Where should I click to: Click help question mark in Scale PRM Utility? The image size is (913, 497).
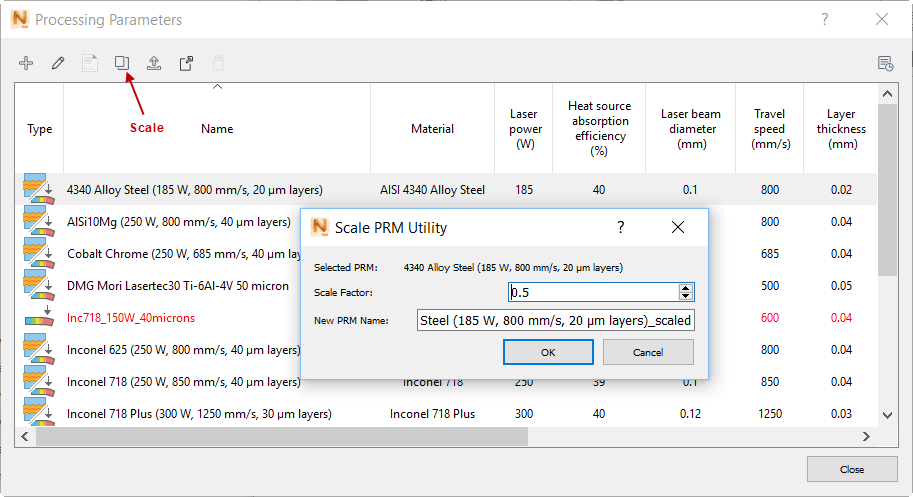pyautogui.click(x=620, y=227)
